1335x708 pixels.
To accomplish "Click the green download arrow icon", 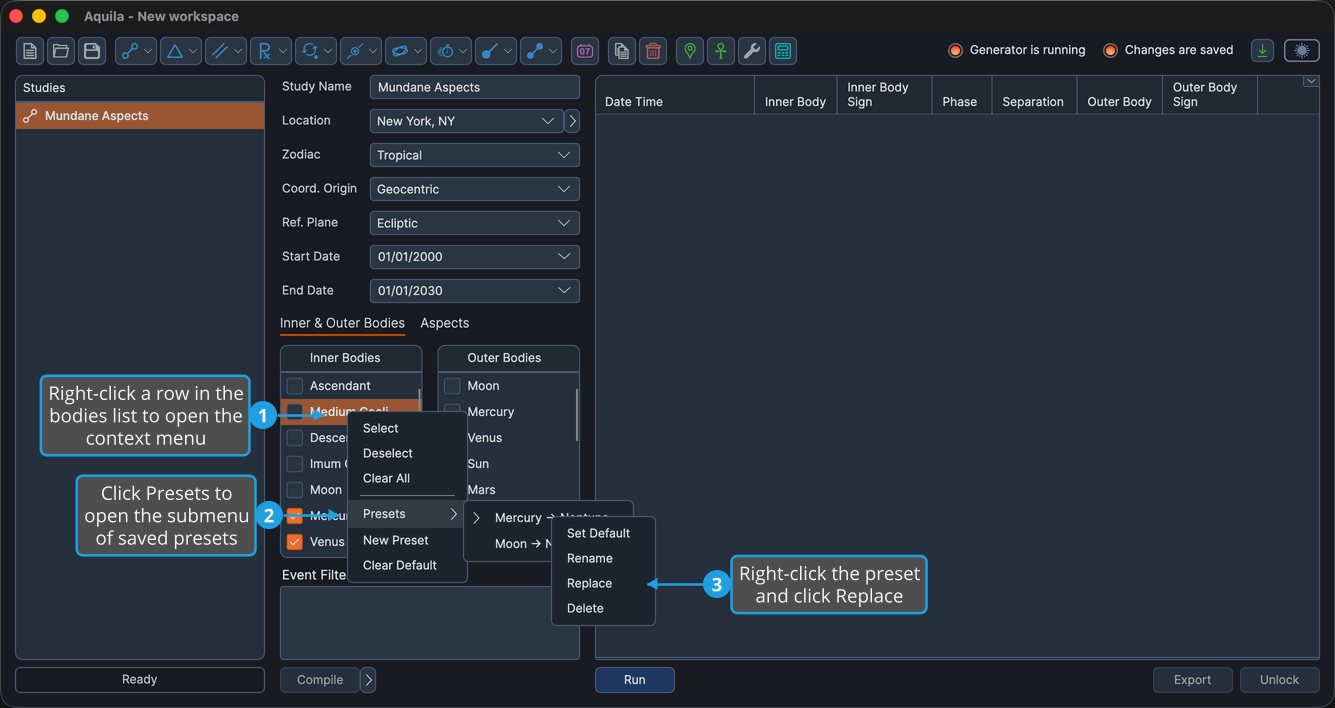I will [1263, 51].
